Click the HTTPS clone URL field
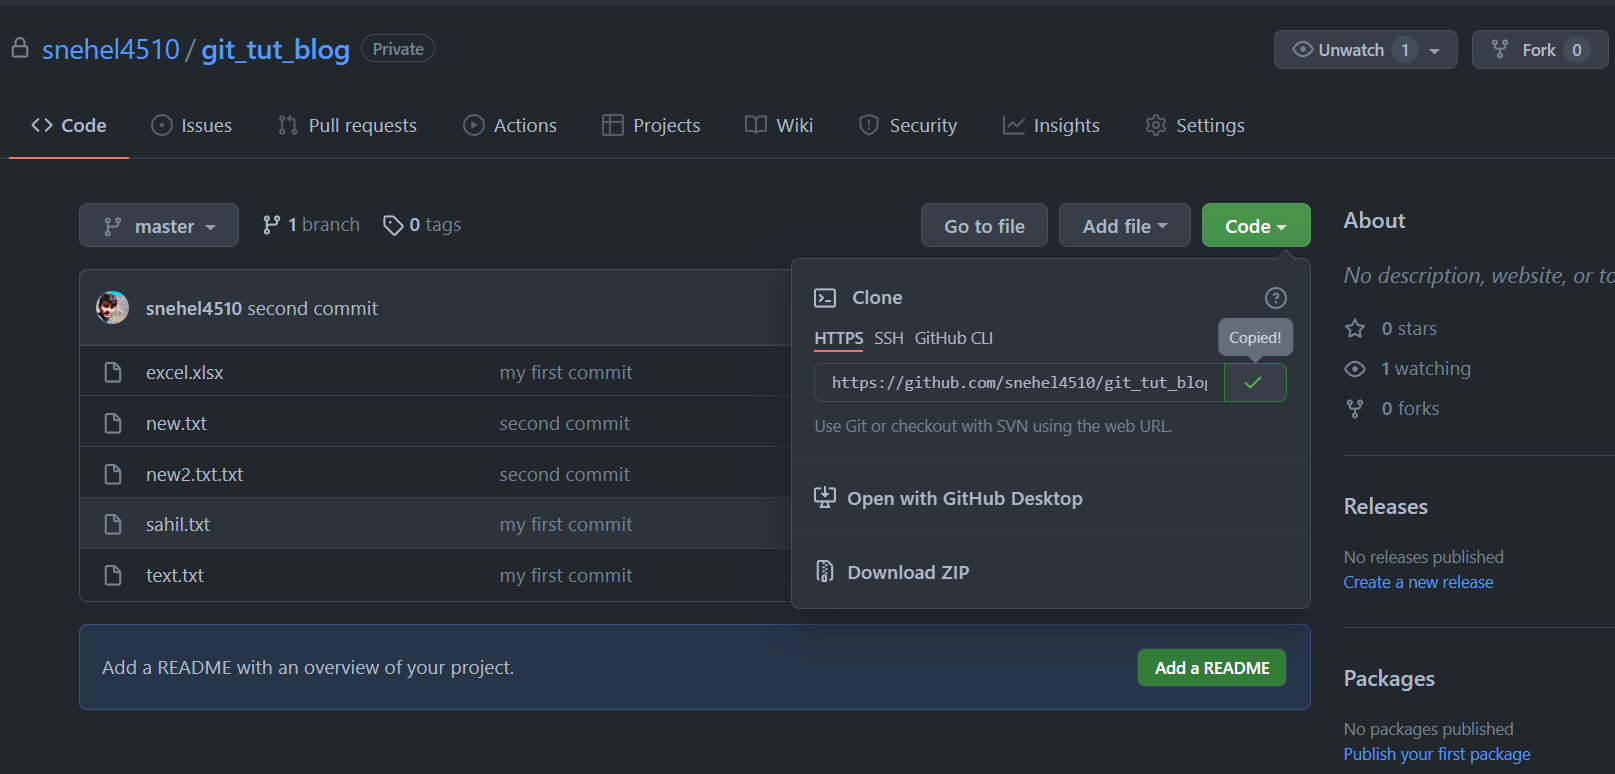The height and width of the screenshot is (774, 1615). pos(1019,383)
